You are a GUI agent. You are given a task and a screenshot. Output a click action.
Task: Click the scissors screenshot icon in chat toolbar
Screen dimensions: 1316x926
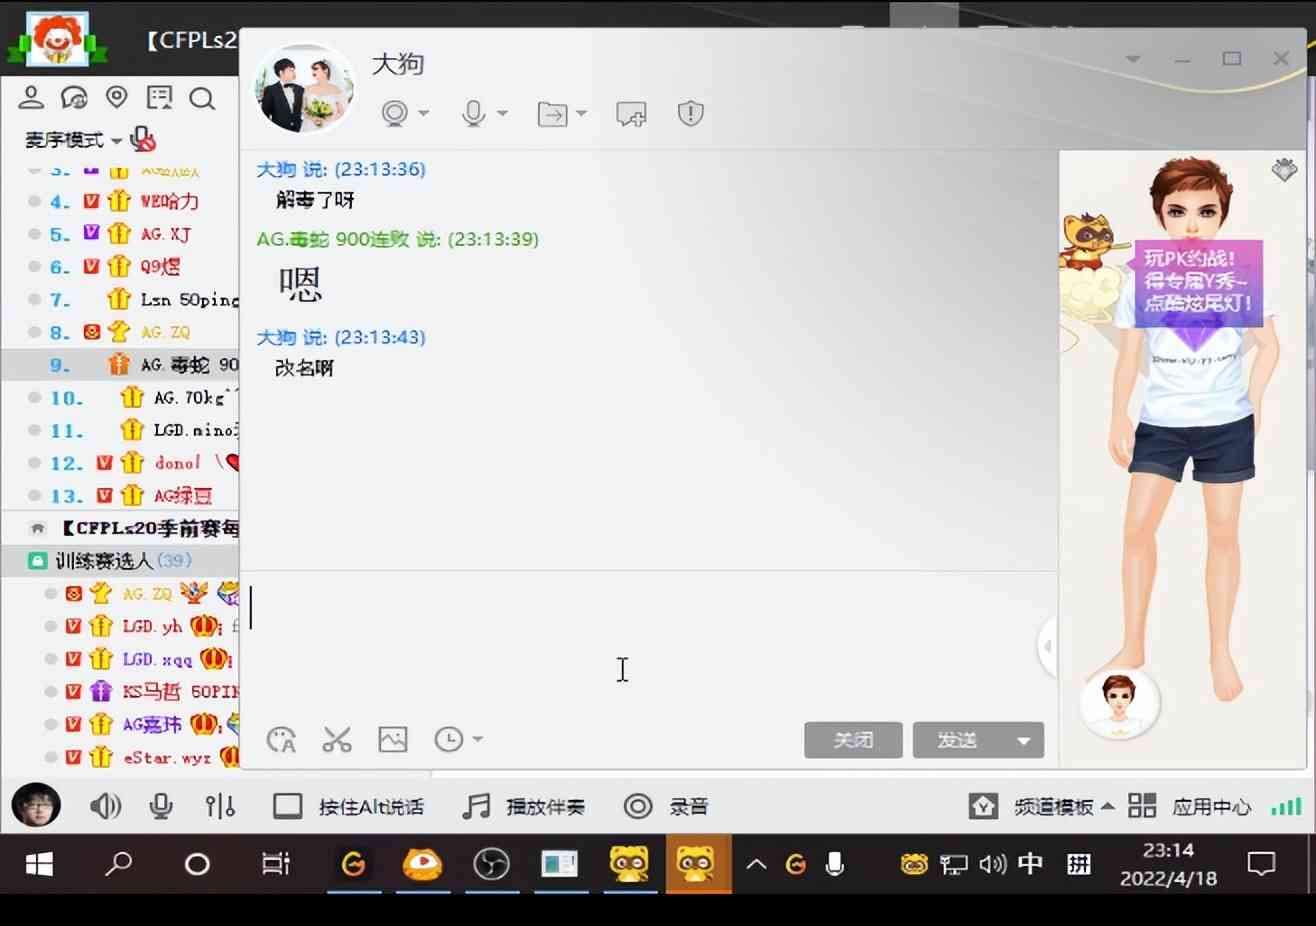[x=337, y=740]
